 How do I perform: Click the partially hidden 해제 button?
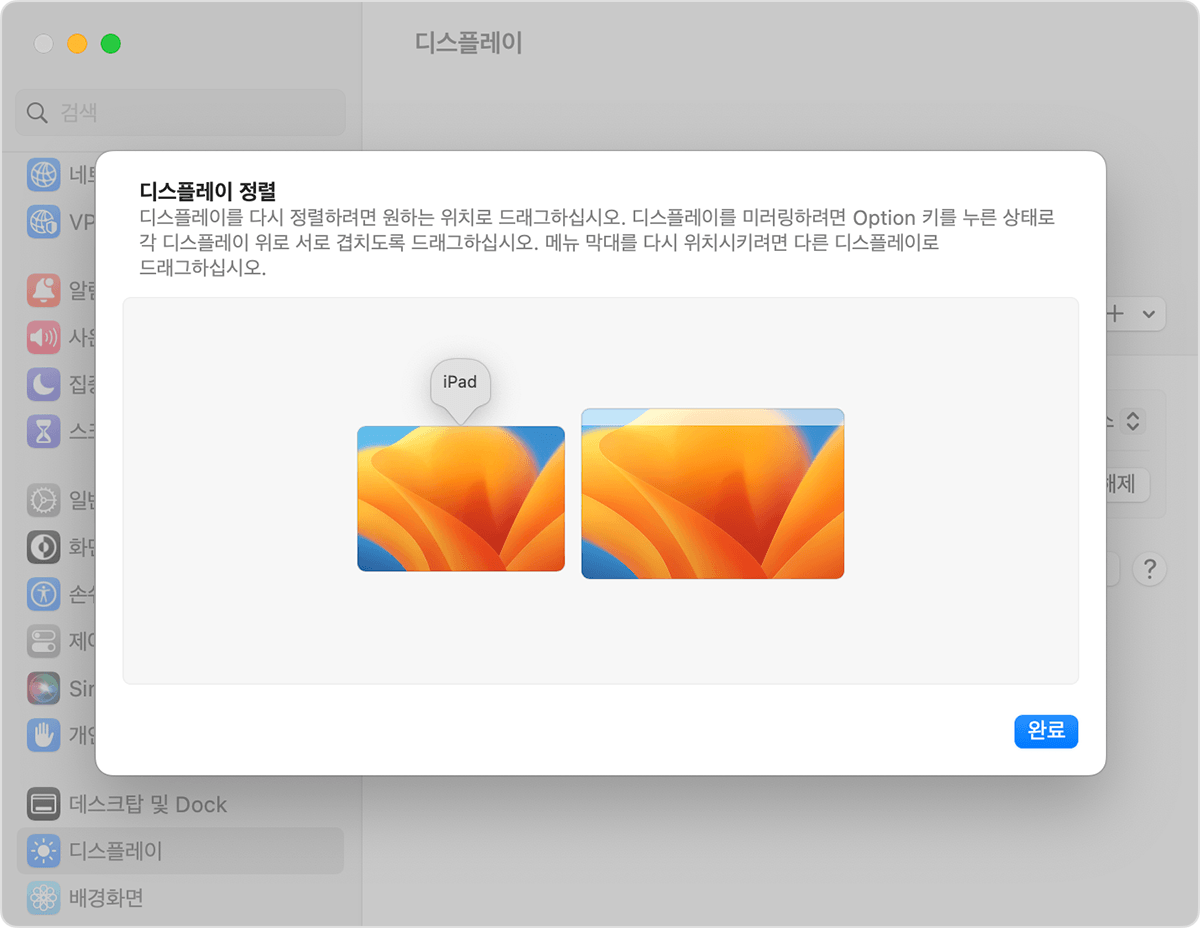pos(1127,485)
